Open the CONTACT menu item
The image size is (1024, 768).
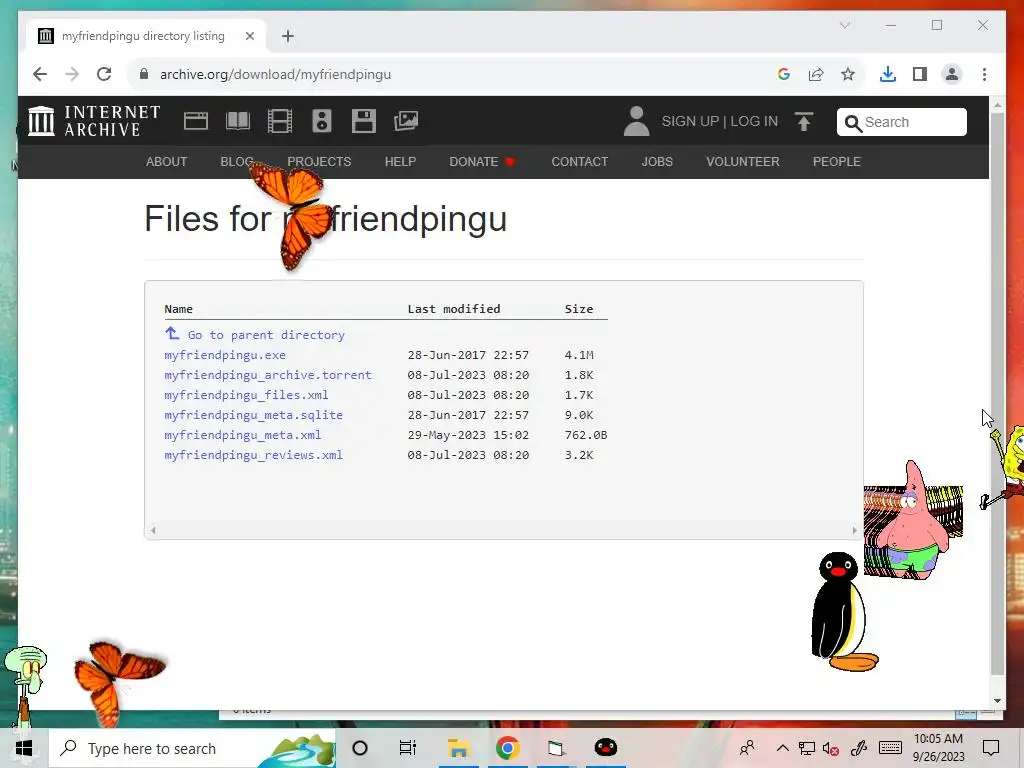[x=579, y=161]
